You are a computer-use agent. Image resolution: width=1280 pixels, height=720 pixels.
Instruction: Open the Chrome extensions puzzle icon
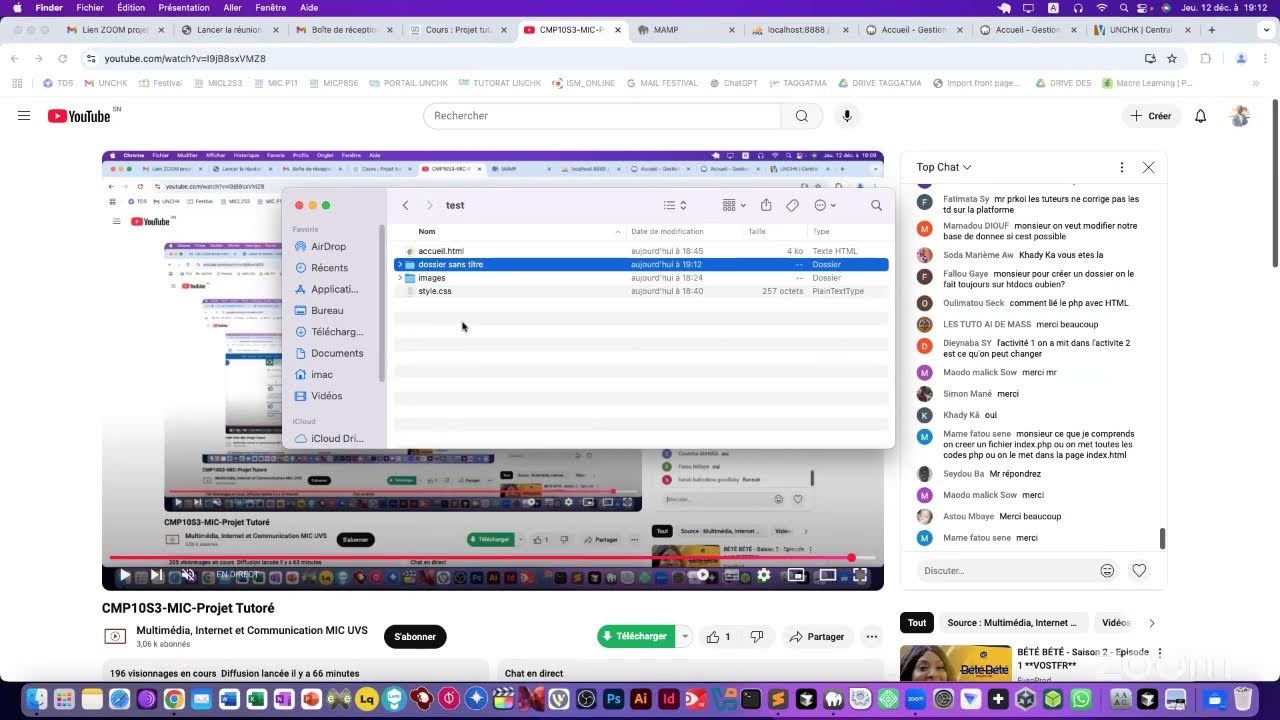coord(1206,59)
